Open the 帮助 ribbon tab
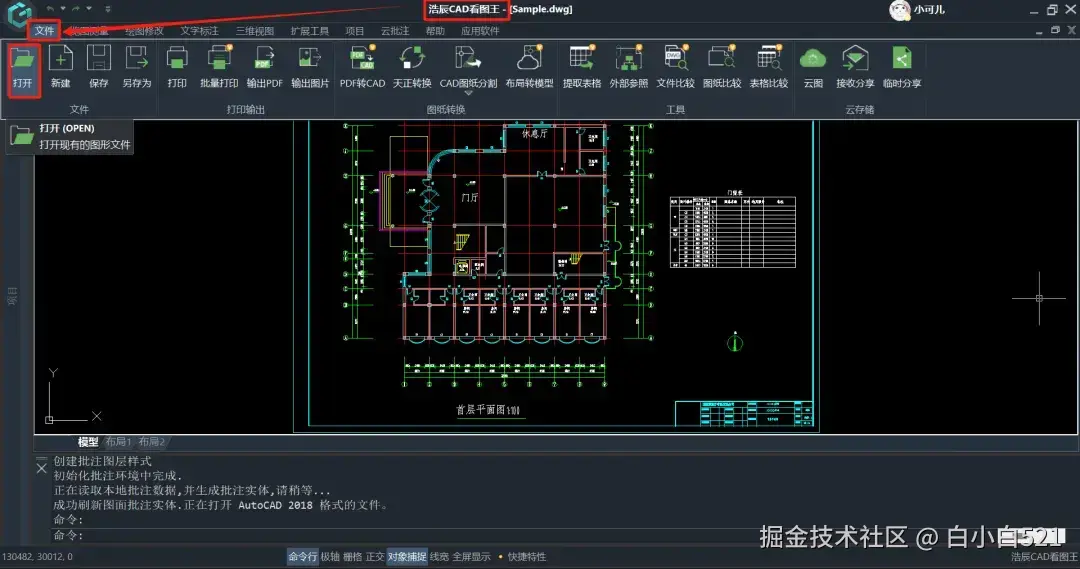Image resolution: width=1080 pixels, height=569 pixels. point(435,31)
